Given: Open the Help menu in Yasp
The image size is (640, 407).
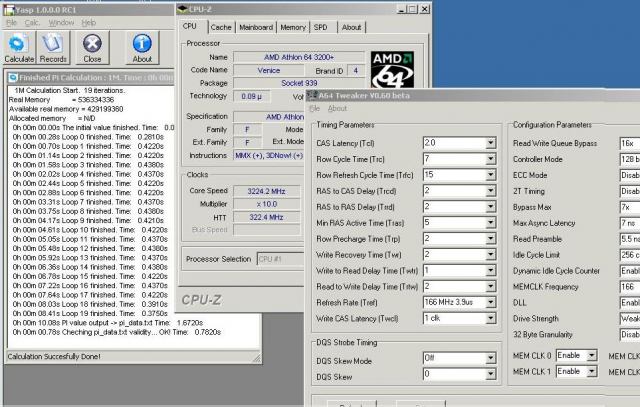Looking at the screenshot, I should coord(89,22).
